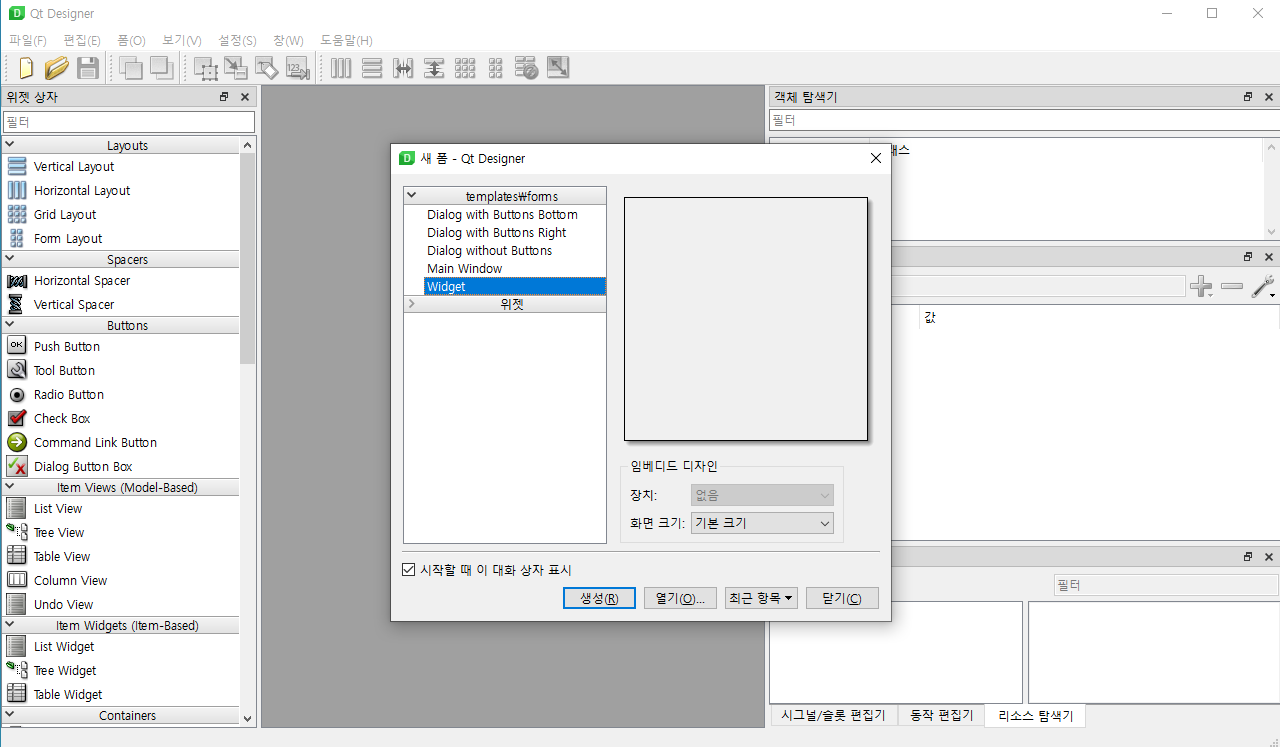This screenshot has width=1280, height=747.
Task: Click the object inspector filter field
Action: point(1024,120)
